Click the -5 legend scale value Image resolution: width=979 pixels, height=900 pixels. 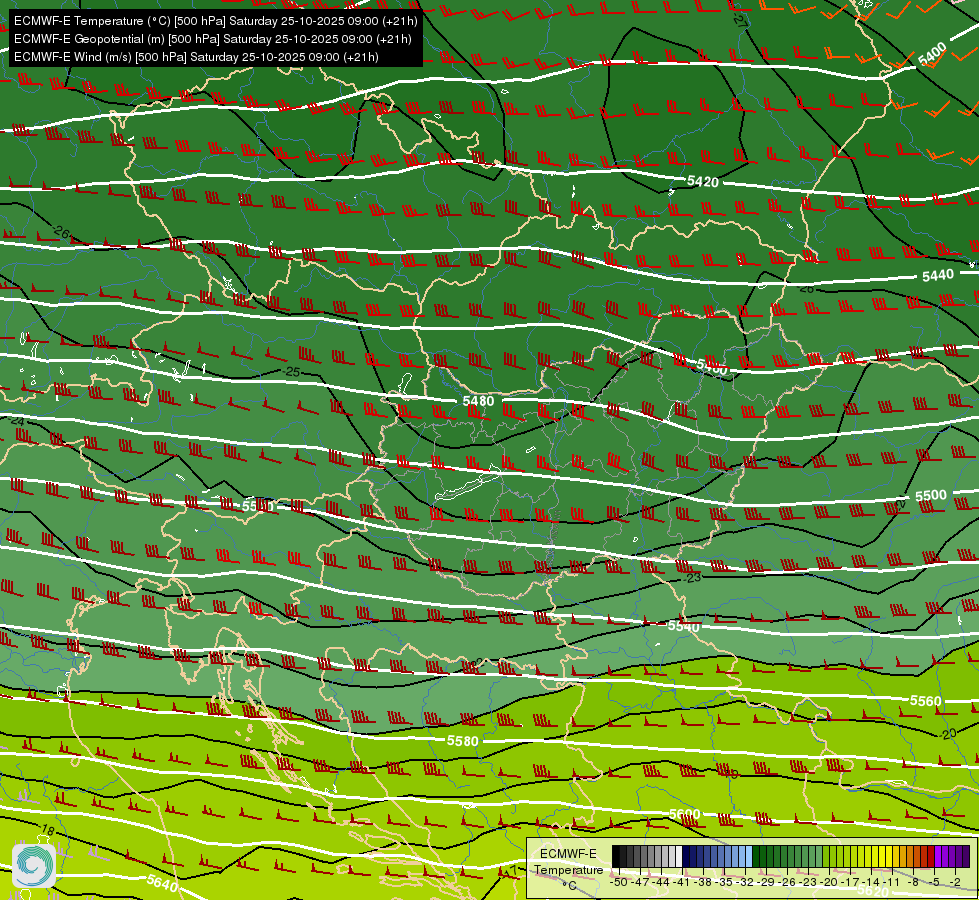coord(933,883)
